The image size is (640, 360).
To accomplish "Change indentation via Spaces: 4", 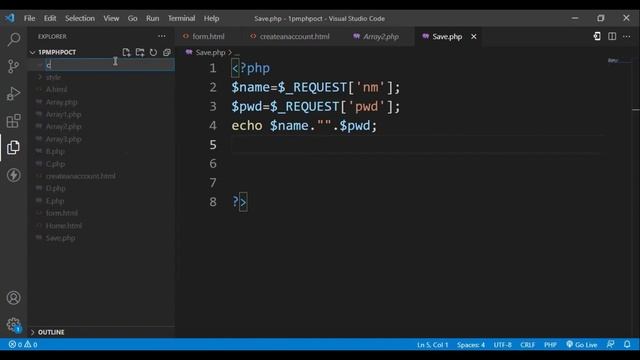I will (x=471, y=345).
